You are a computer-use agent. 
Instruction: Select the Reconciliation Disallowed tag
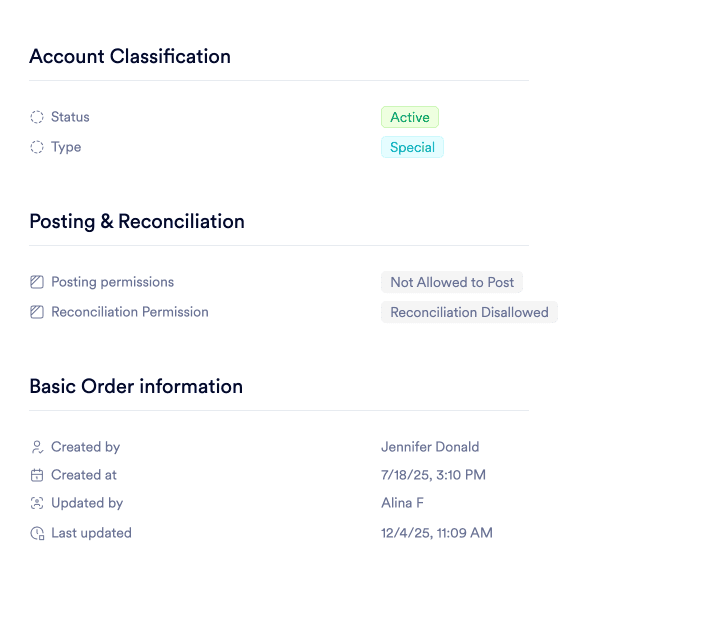(469, 312)
